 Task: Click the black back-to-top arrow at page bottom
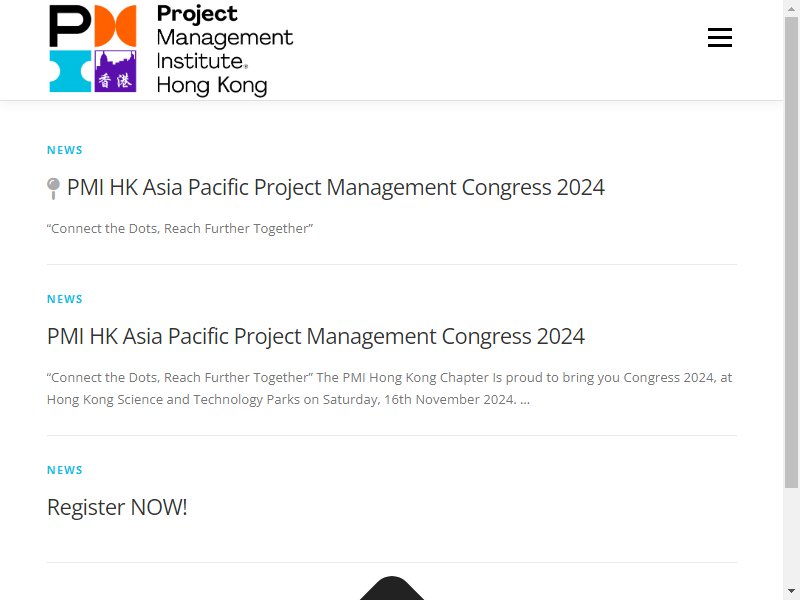coord(392,588)
